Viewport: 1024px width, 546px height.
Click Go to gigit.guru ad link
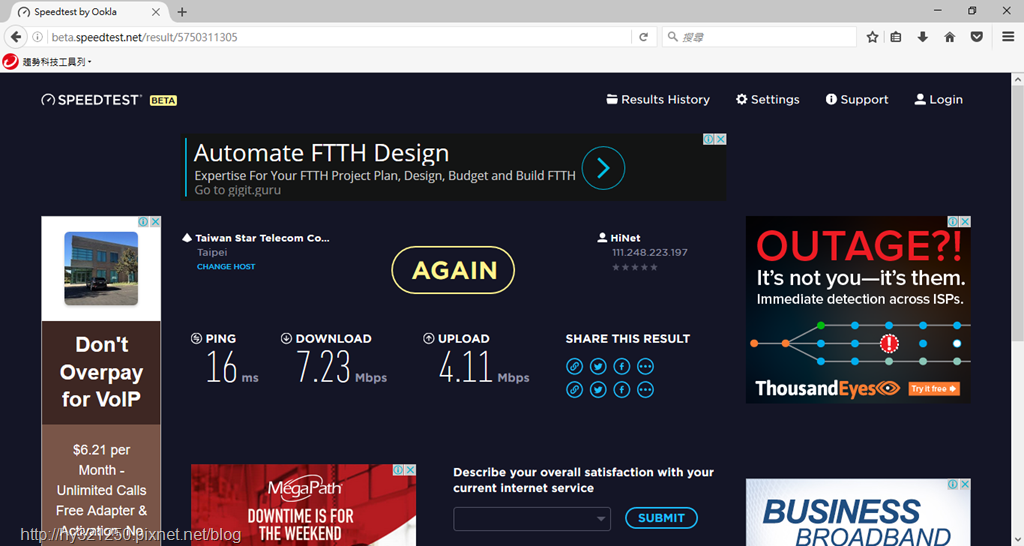[x=238, y=190]
